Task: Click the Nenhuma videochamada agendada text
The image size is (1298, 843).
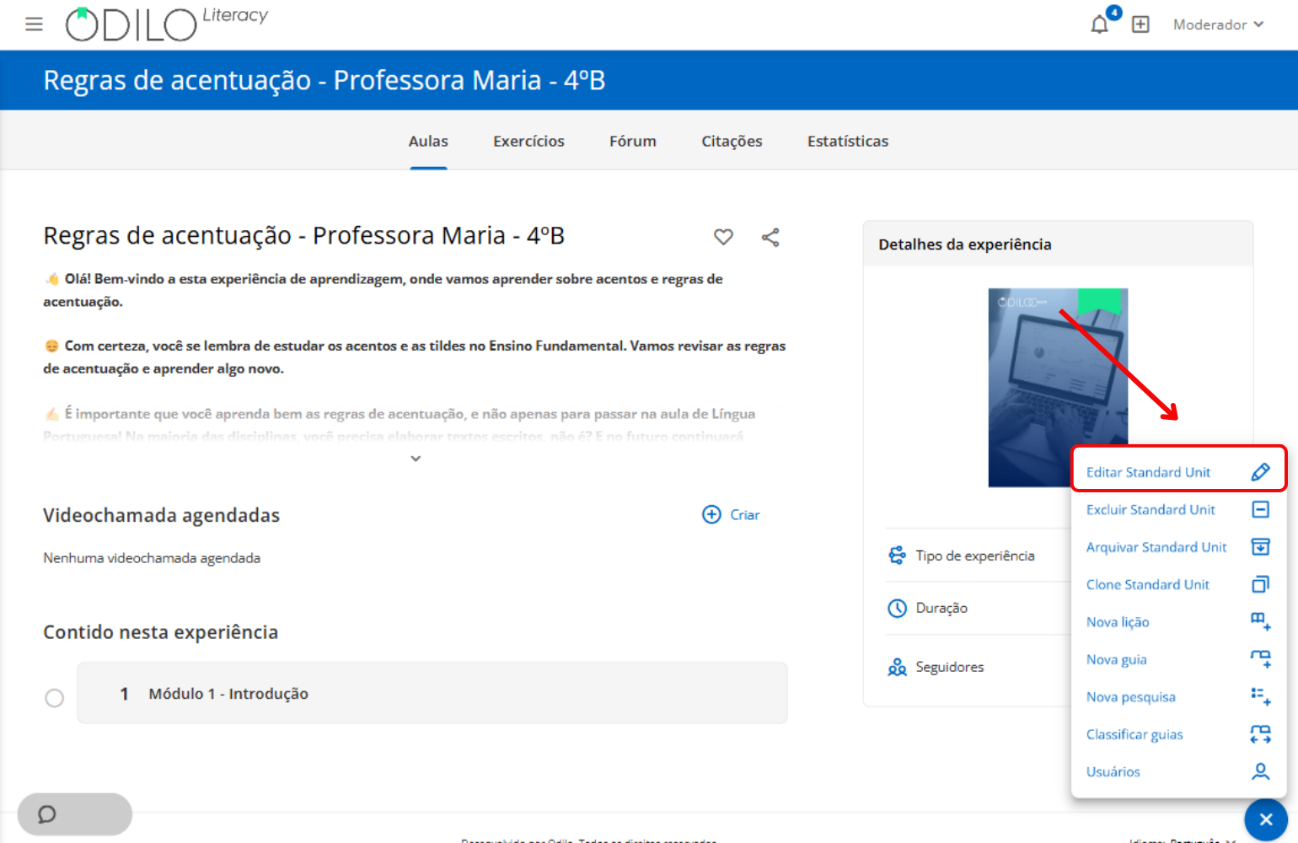Action: [x=152, y=558]
